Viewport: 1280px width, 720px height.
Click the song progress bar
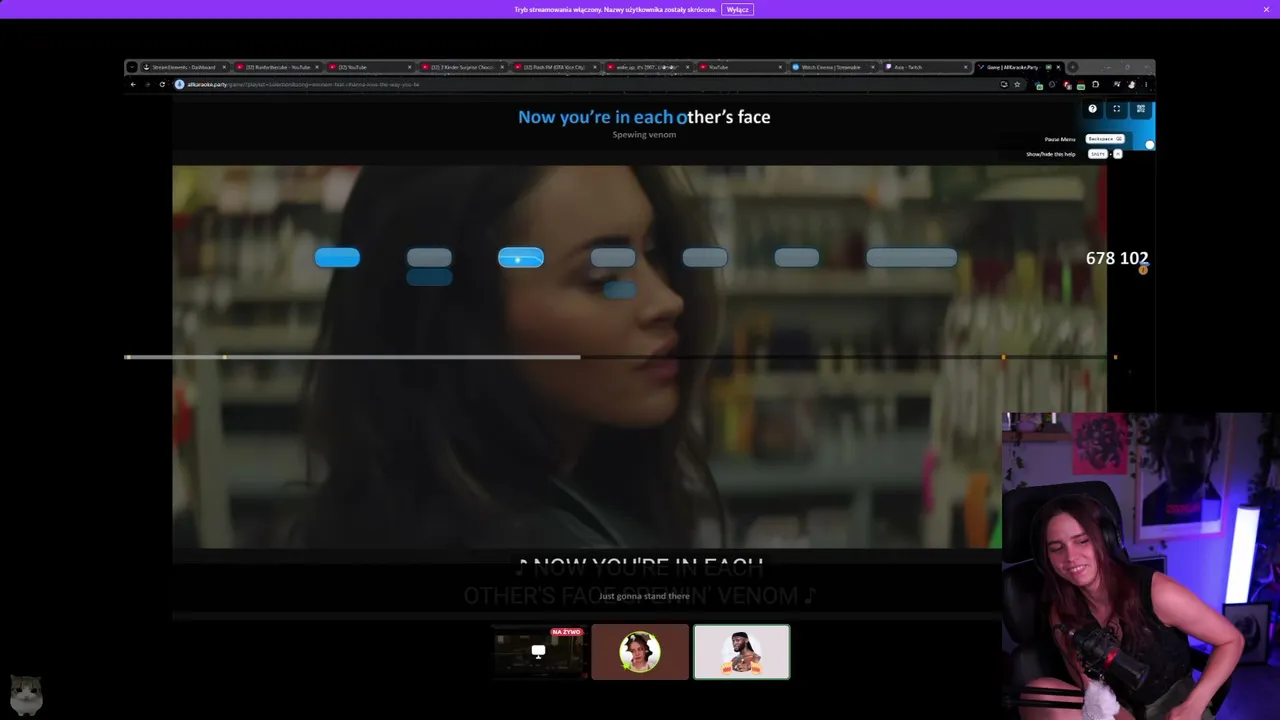pyautogui.click(x=620, y=357)
